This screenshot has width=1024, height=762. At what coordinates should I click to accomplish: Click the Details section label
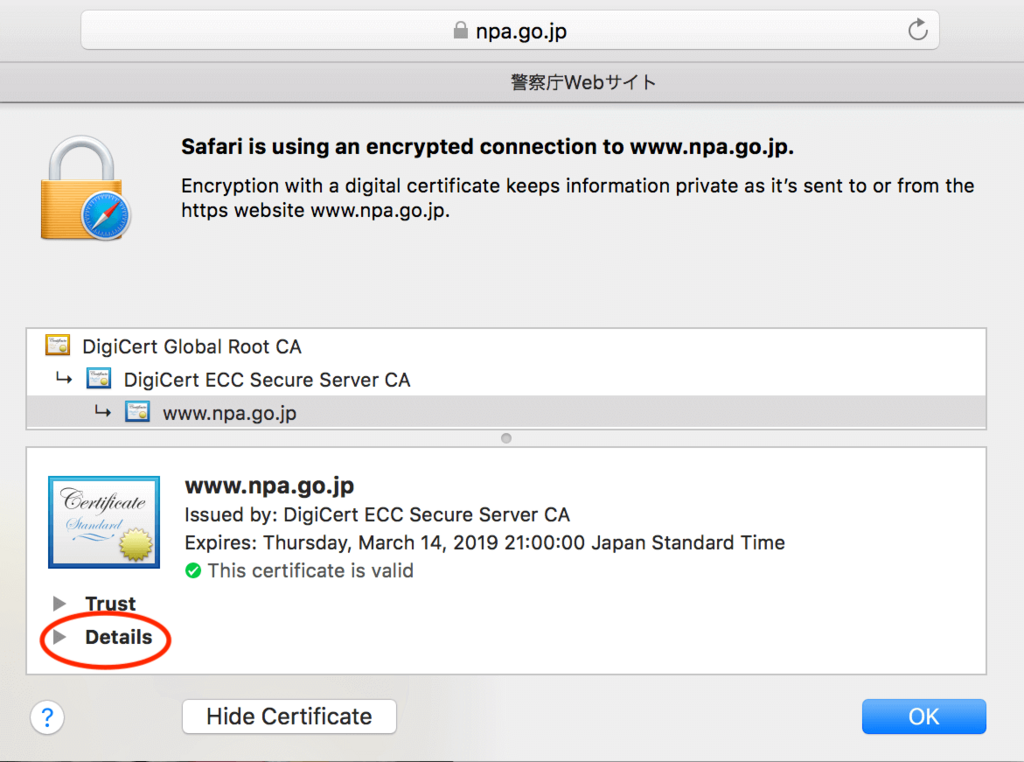[118, 637]
